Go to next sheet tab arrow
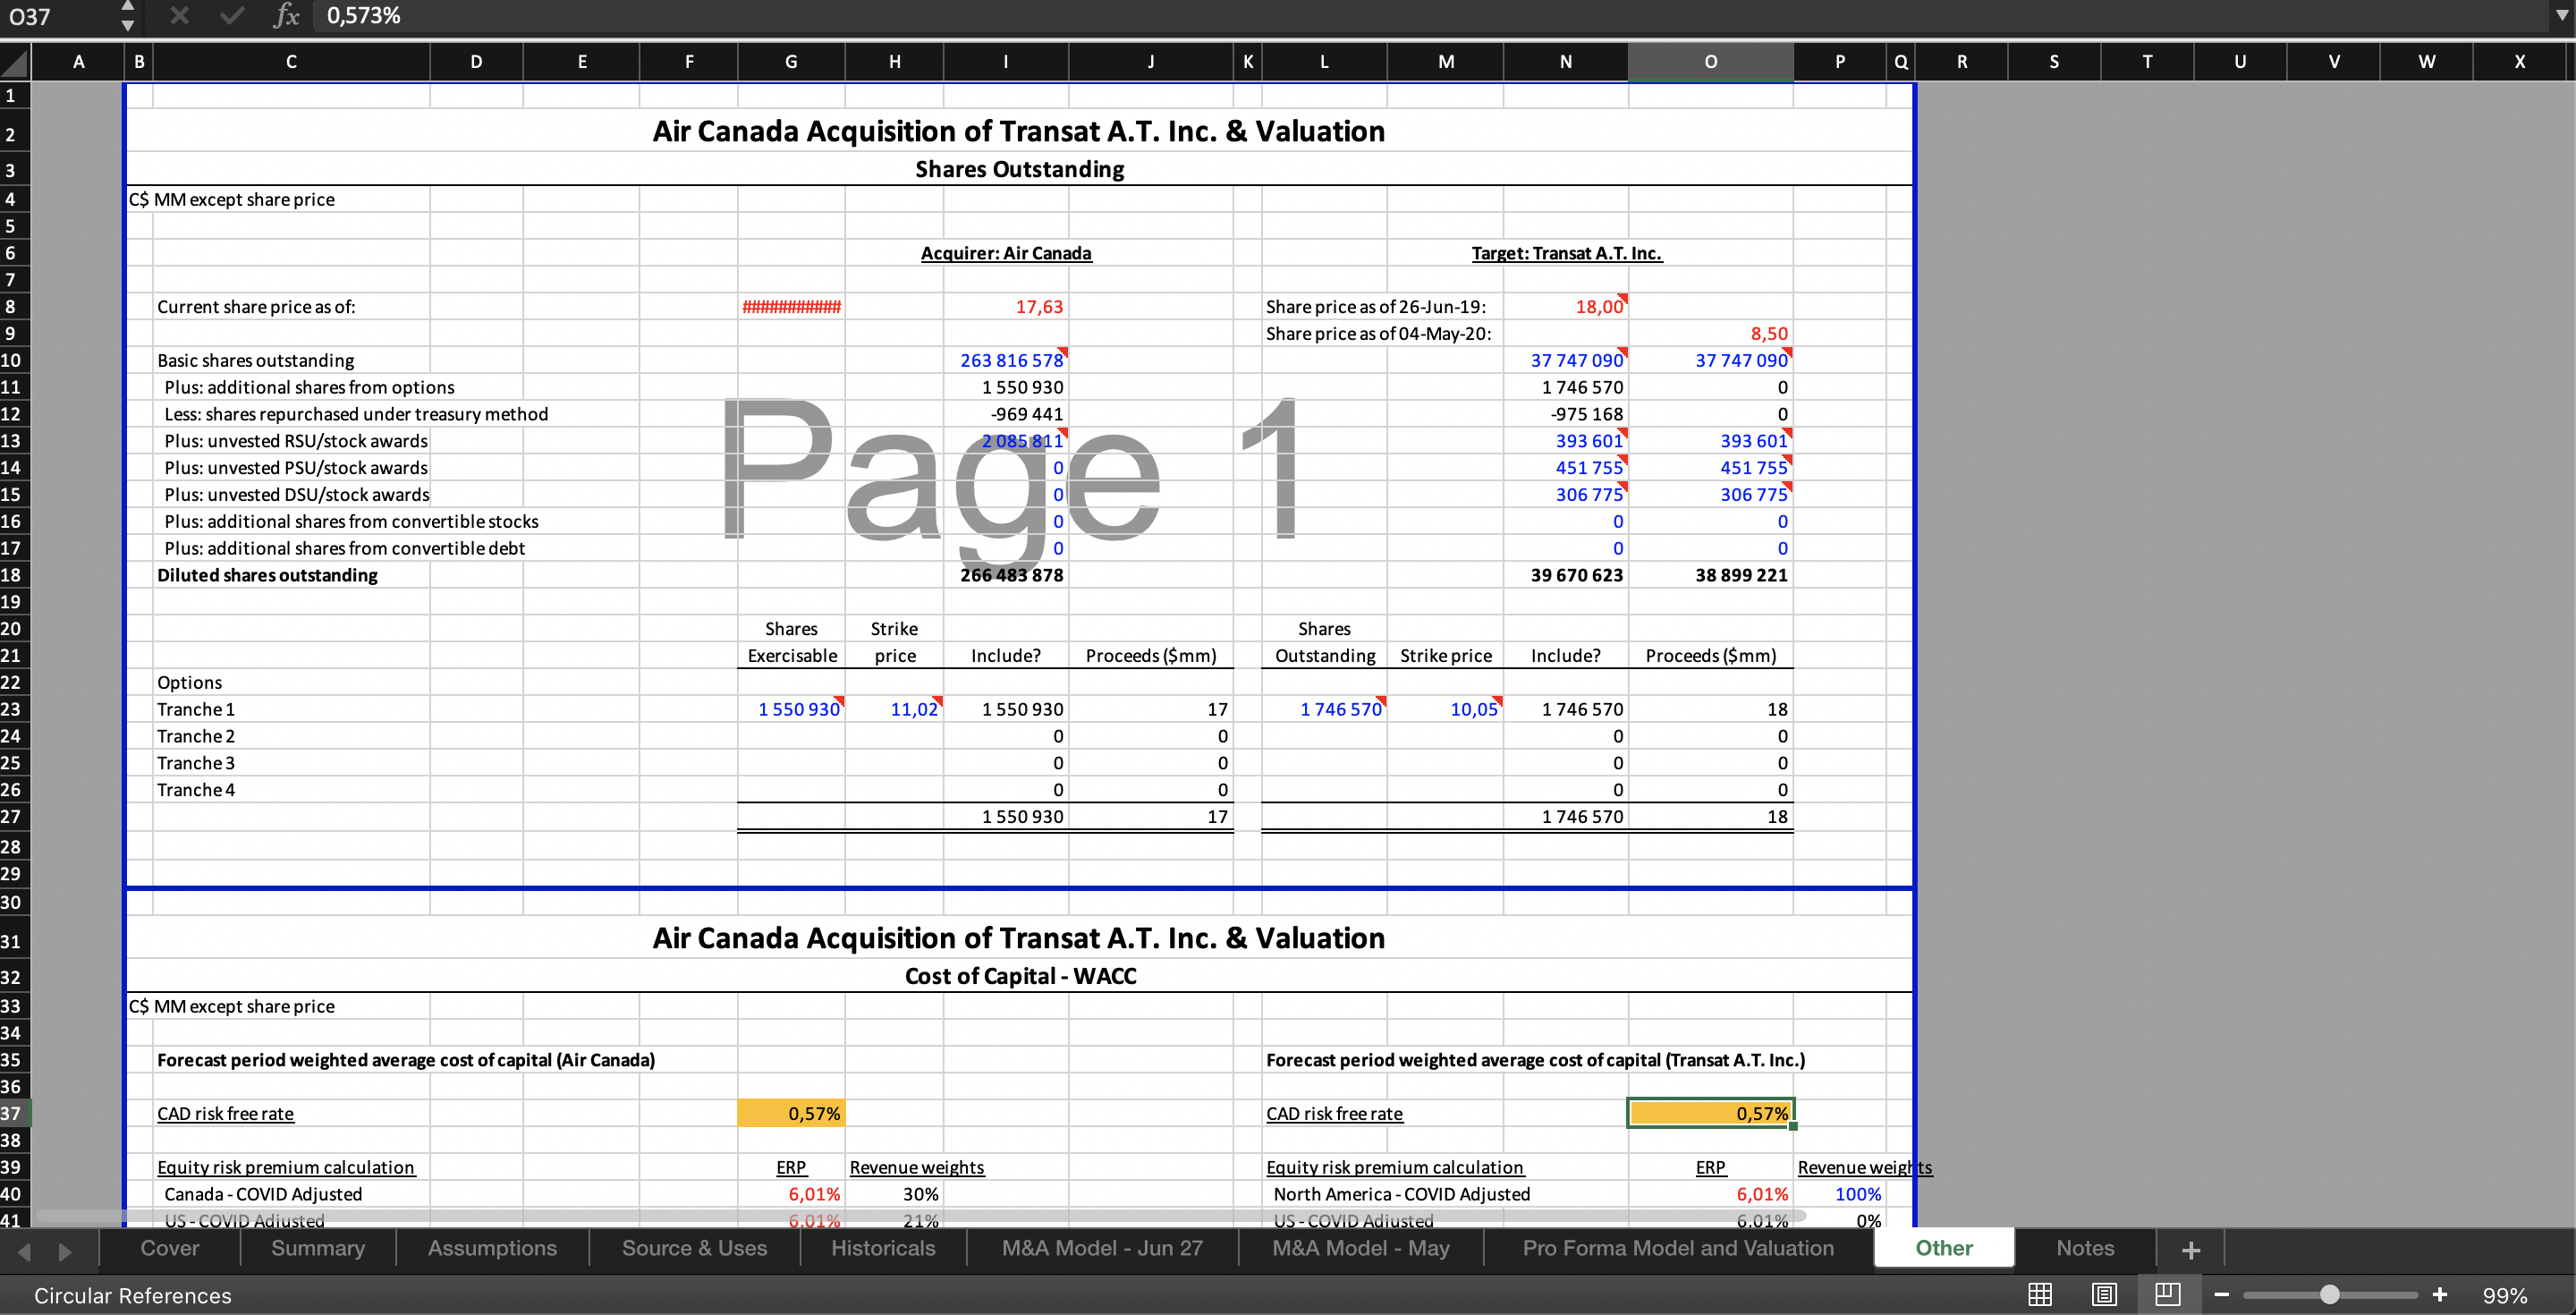This screenshot has height=1315, width=2576. click(x=65, y=1251)
